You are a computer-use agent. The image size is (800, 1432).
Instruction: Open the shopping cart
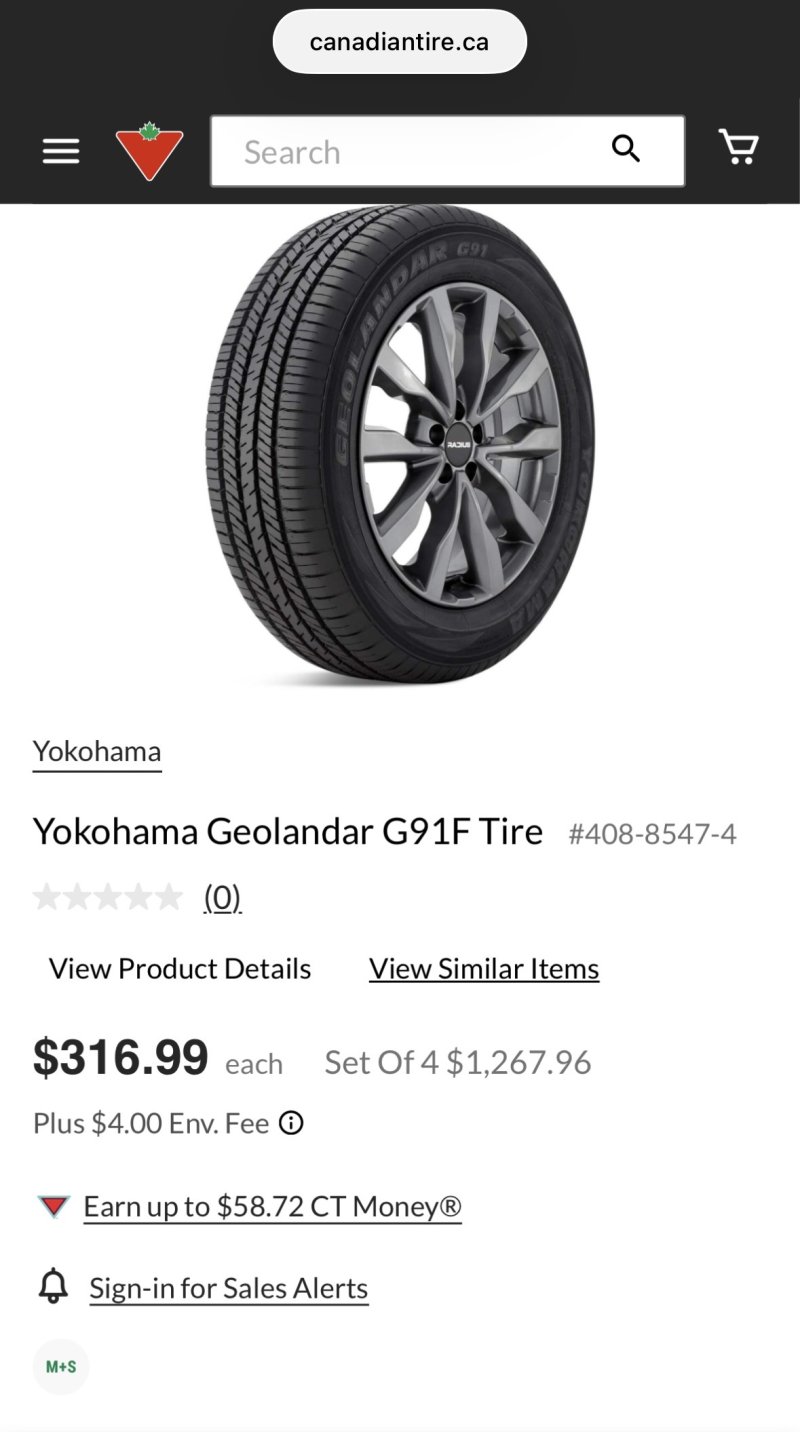739,148
